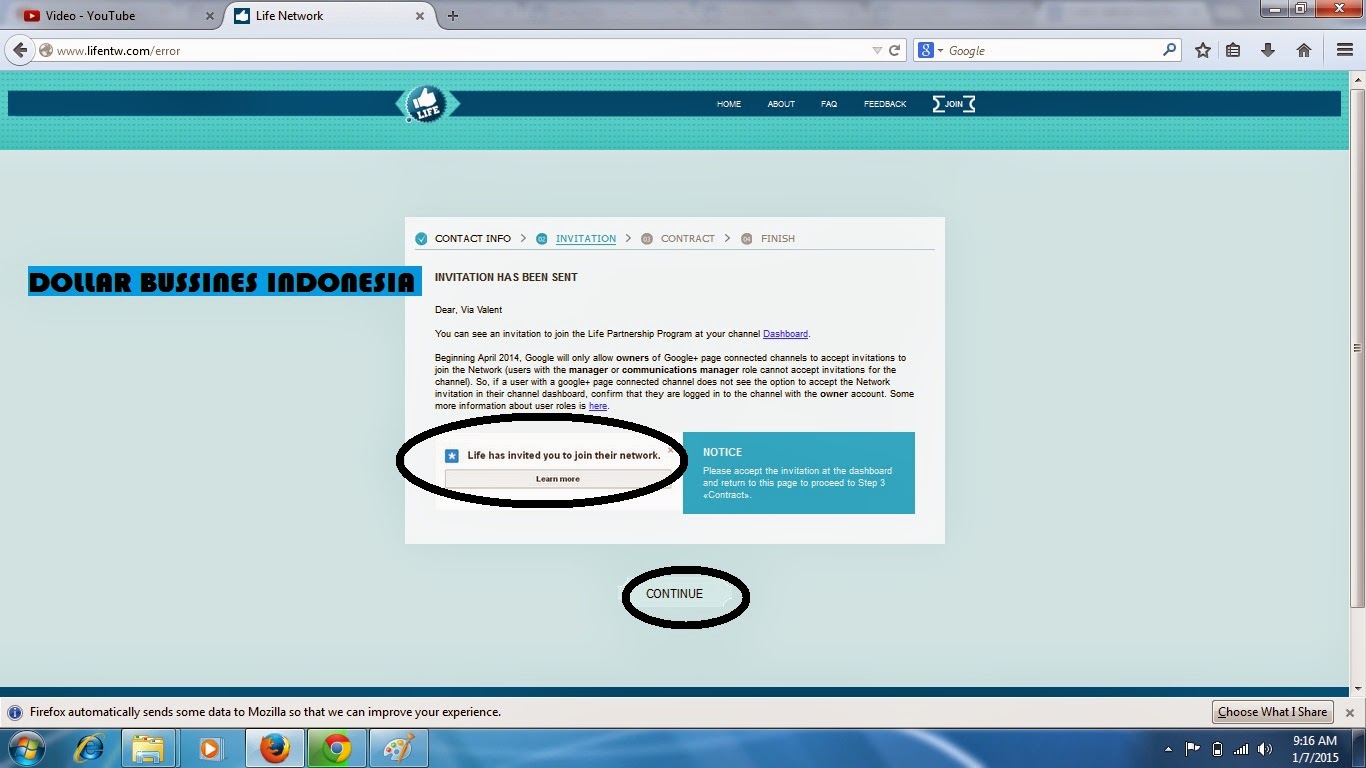Open Google Chrome from taskbar

336,748
